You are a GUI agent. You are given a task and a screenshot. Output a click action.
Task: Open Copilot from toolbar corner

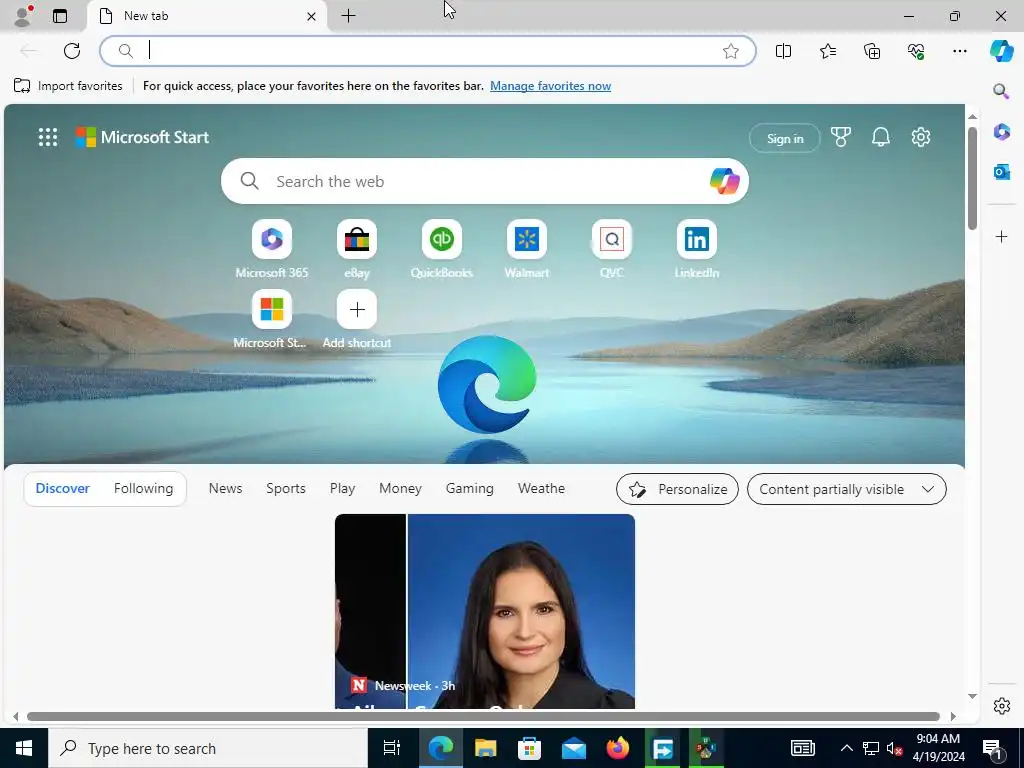[x=1001, y=51]
